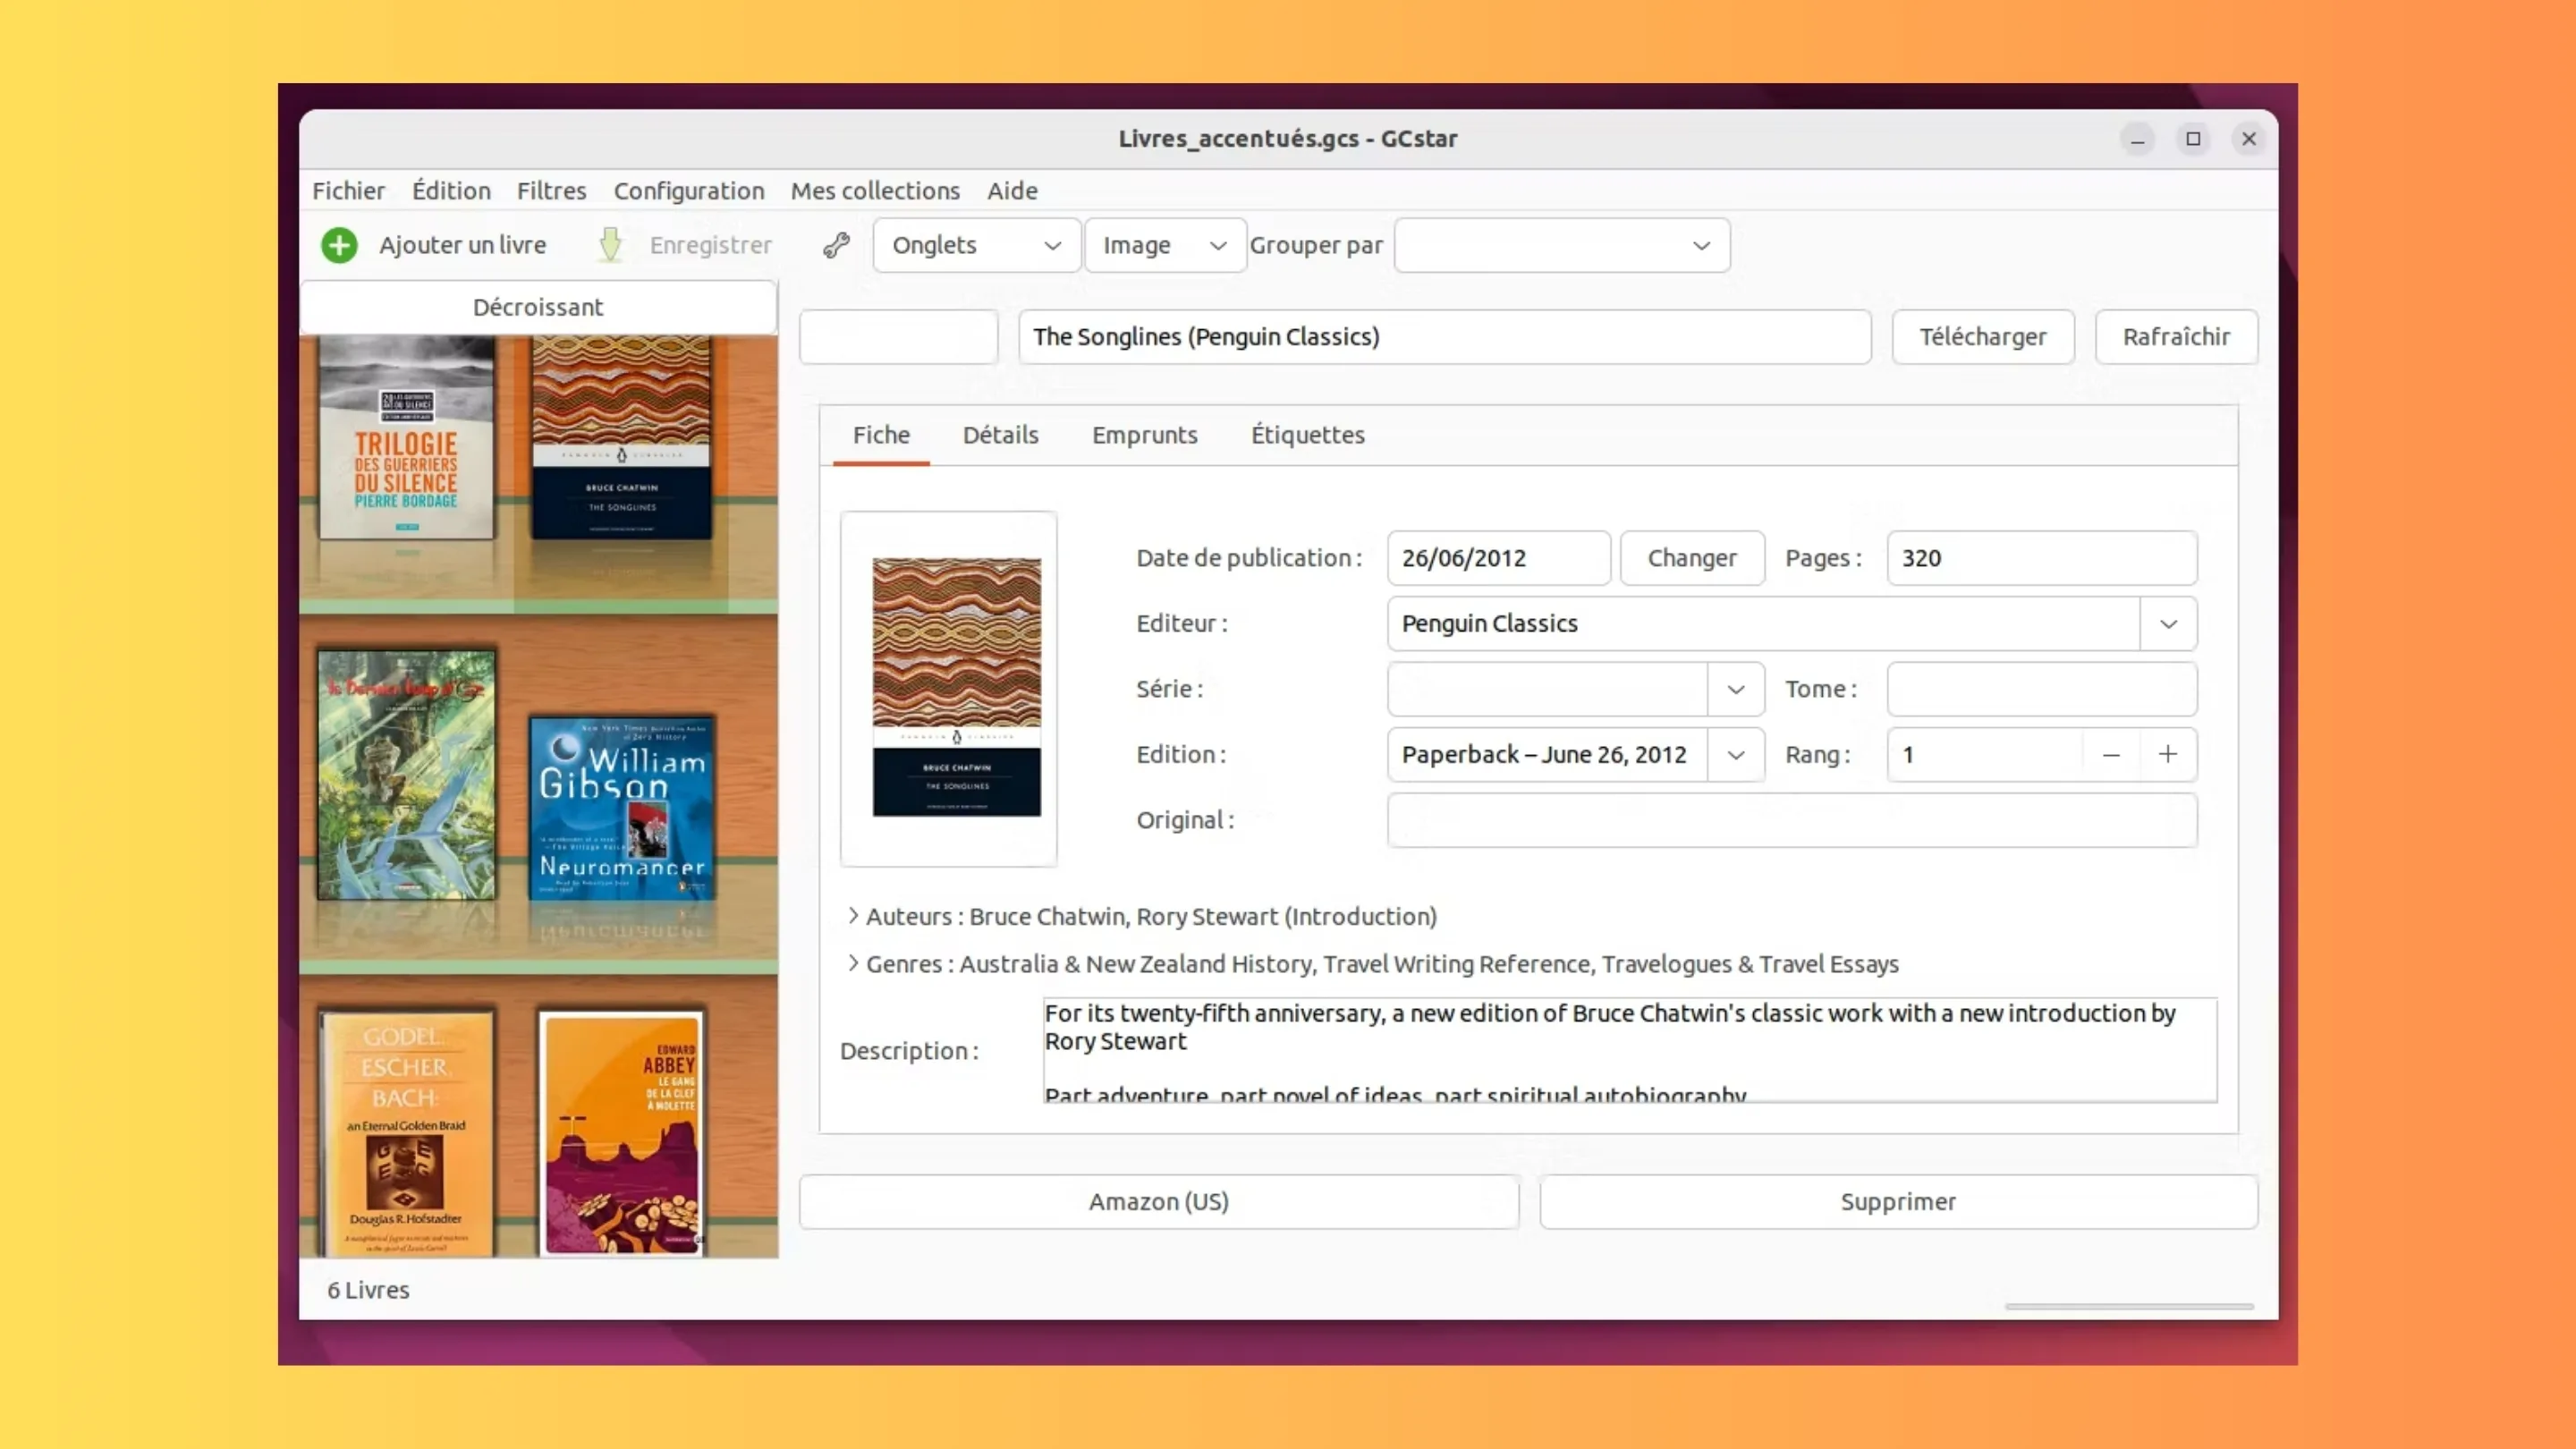Screen dimensions: 2576x1449
Task: Switch to the Emprunts tab
Action: 1144,435
